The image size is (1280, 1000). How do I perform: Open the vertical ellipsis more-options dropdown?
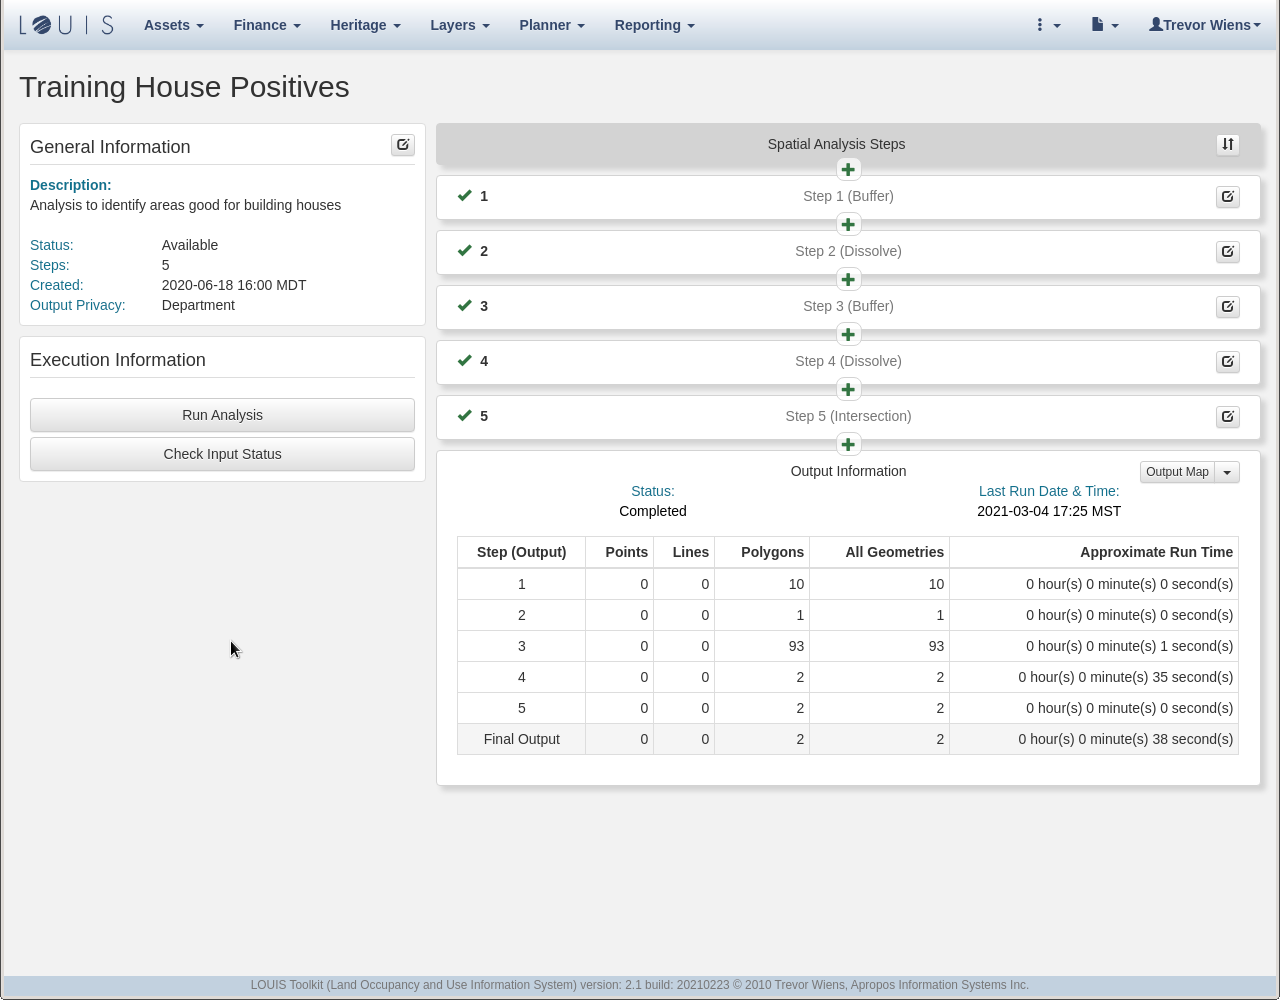1047,25
